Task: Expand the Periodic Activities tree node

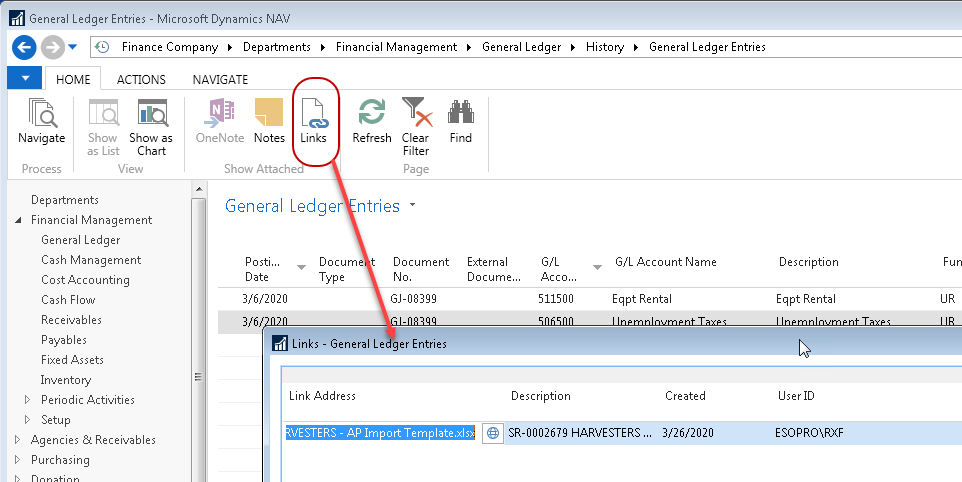Action: [28, 400]
